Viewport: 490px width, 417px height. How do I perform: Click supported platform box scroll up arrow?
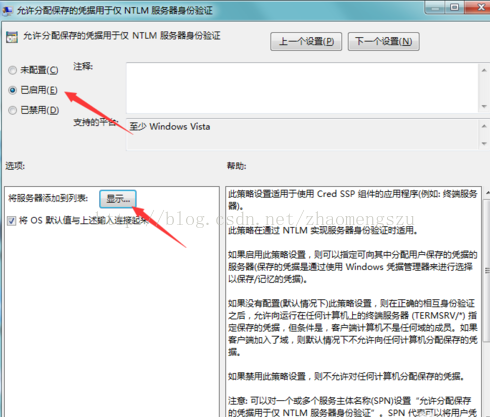pyautogui.click(x=484, y=126)
